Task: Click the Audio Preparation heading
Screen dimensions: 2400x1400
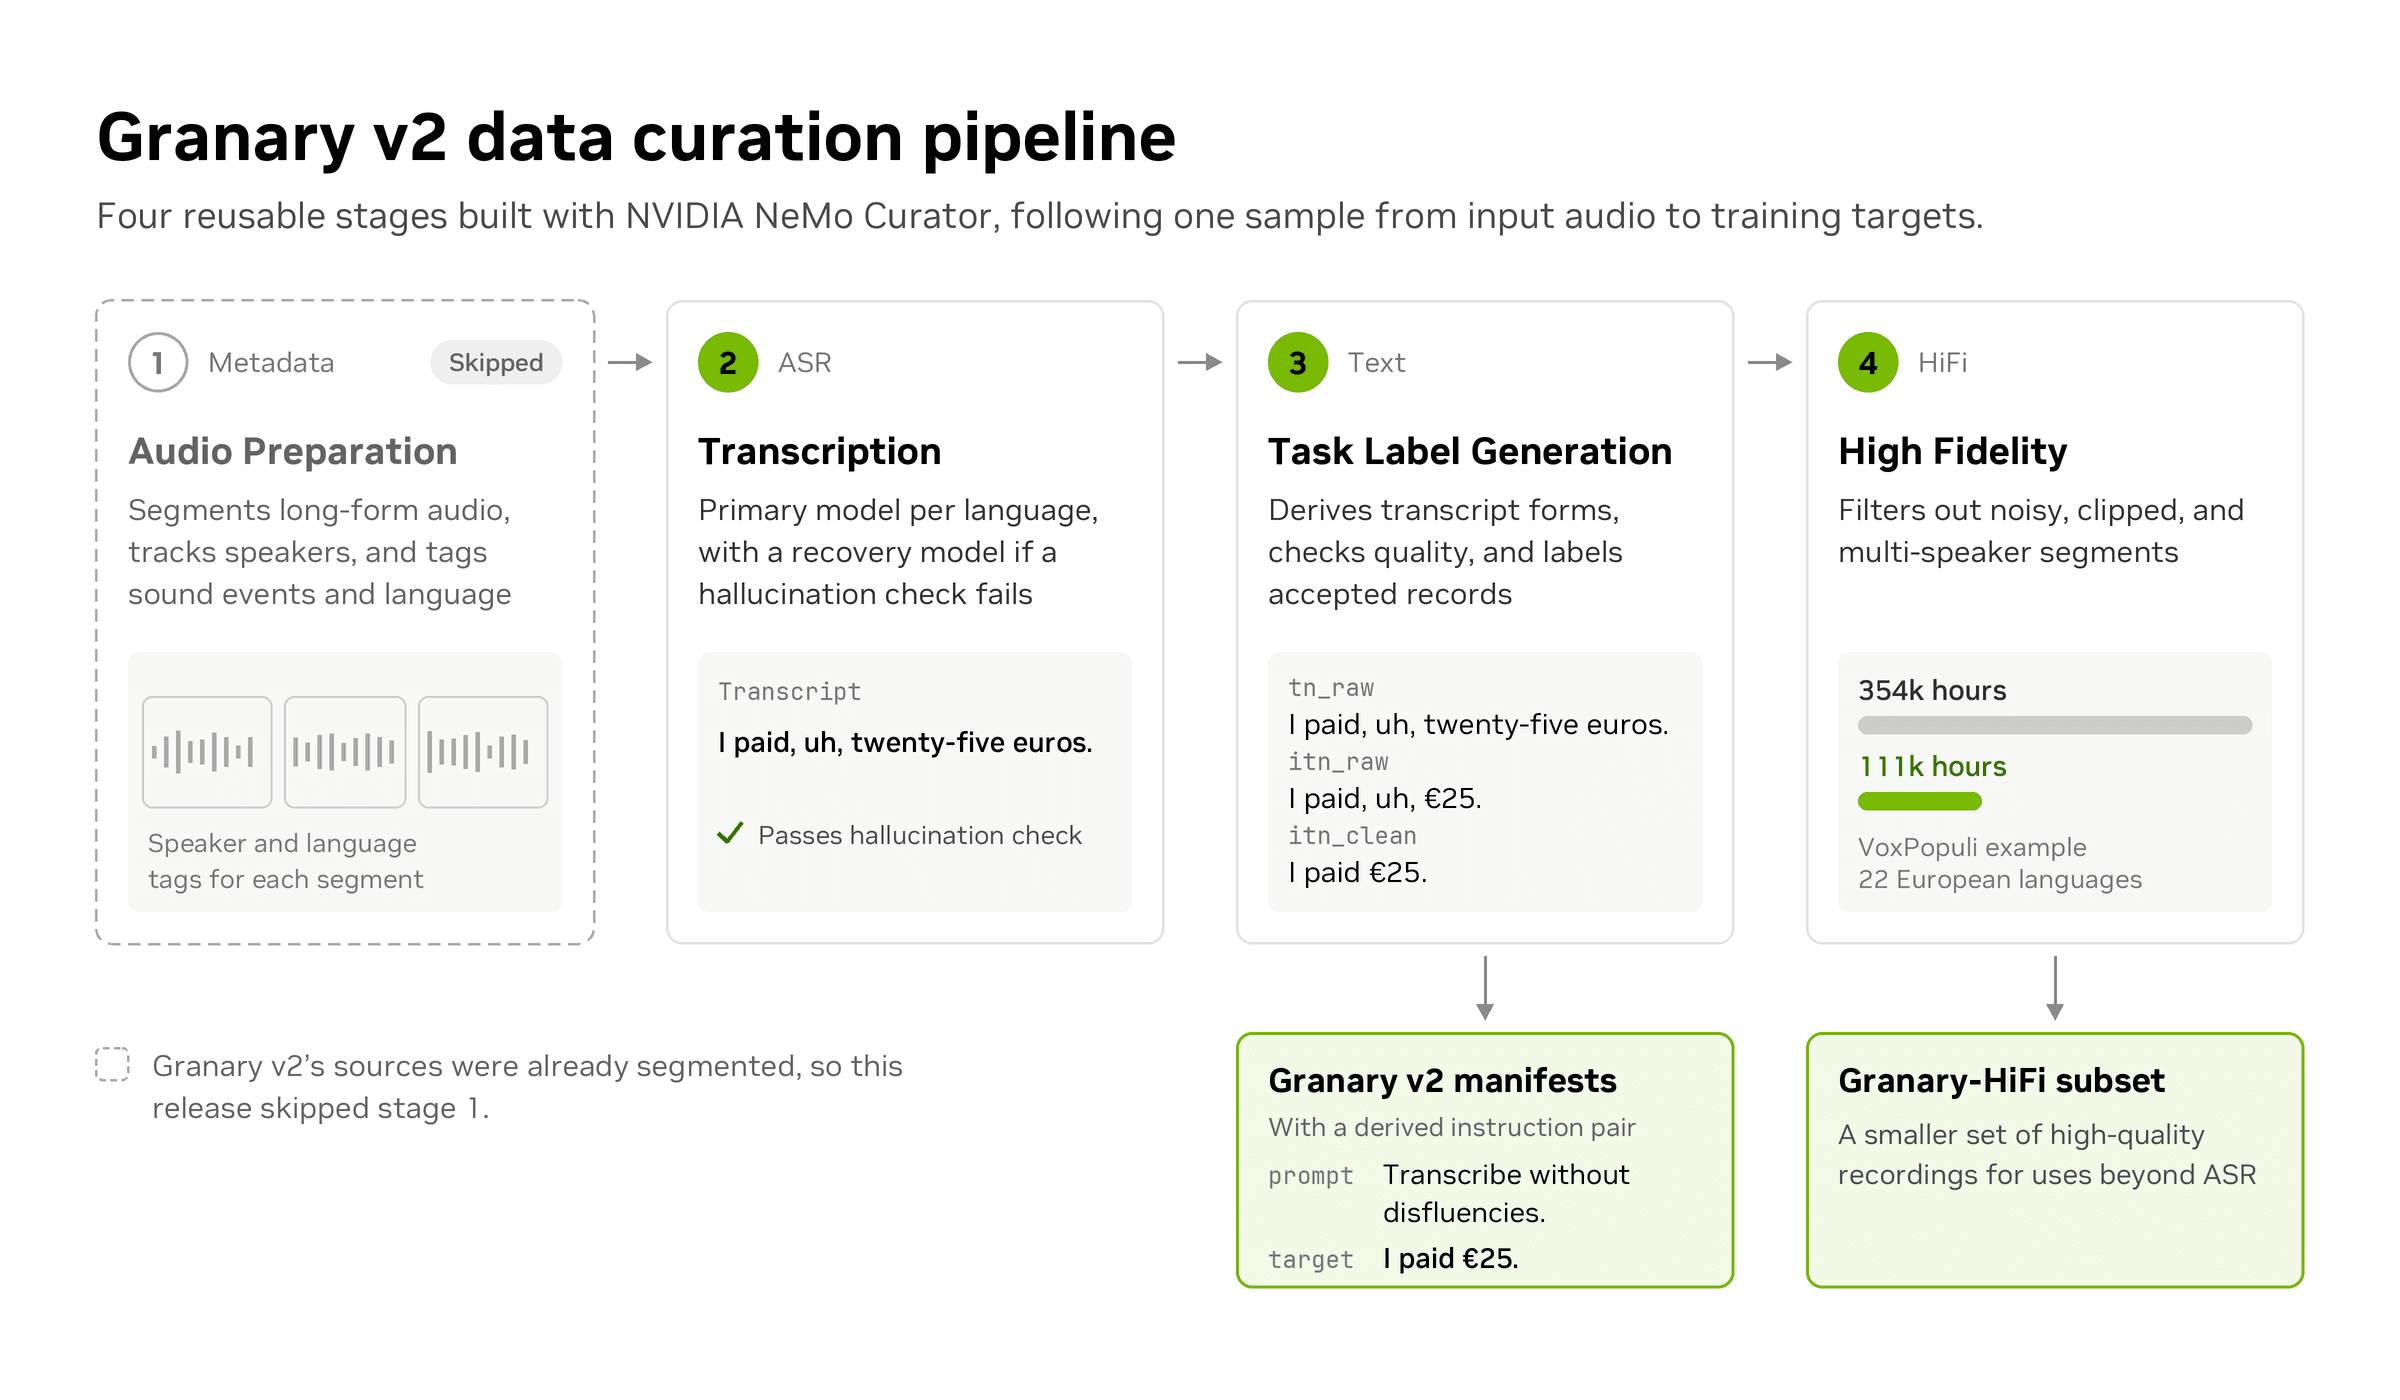Action: coord(293,452)
